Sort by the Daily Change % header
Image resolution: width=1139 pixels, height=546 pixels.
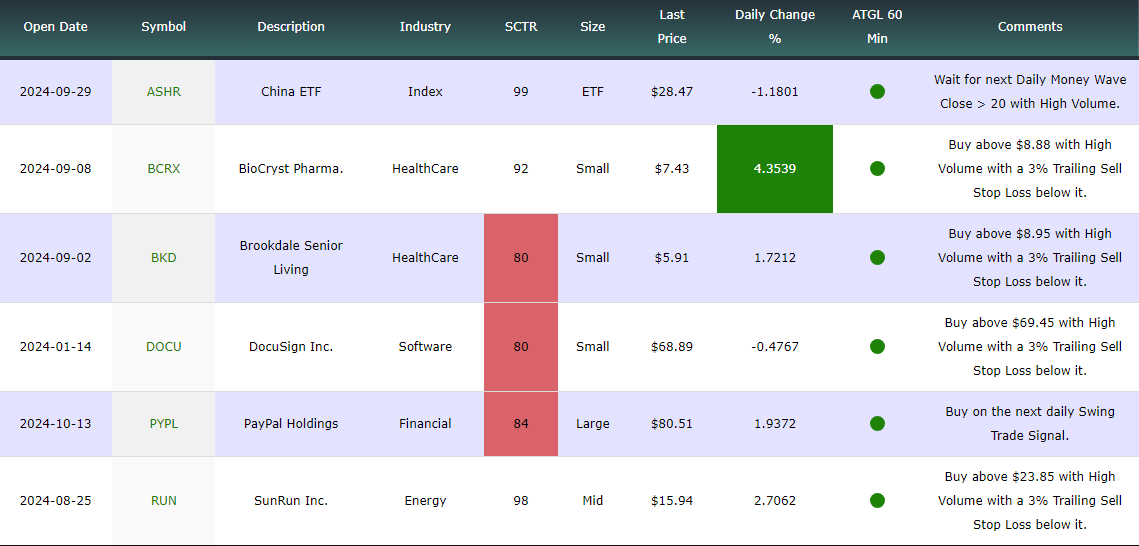coord(774,27)
